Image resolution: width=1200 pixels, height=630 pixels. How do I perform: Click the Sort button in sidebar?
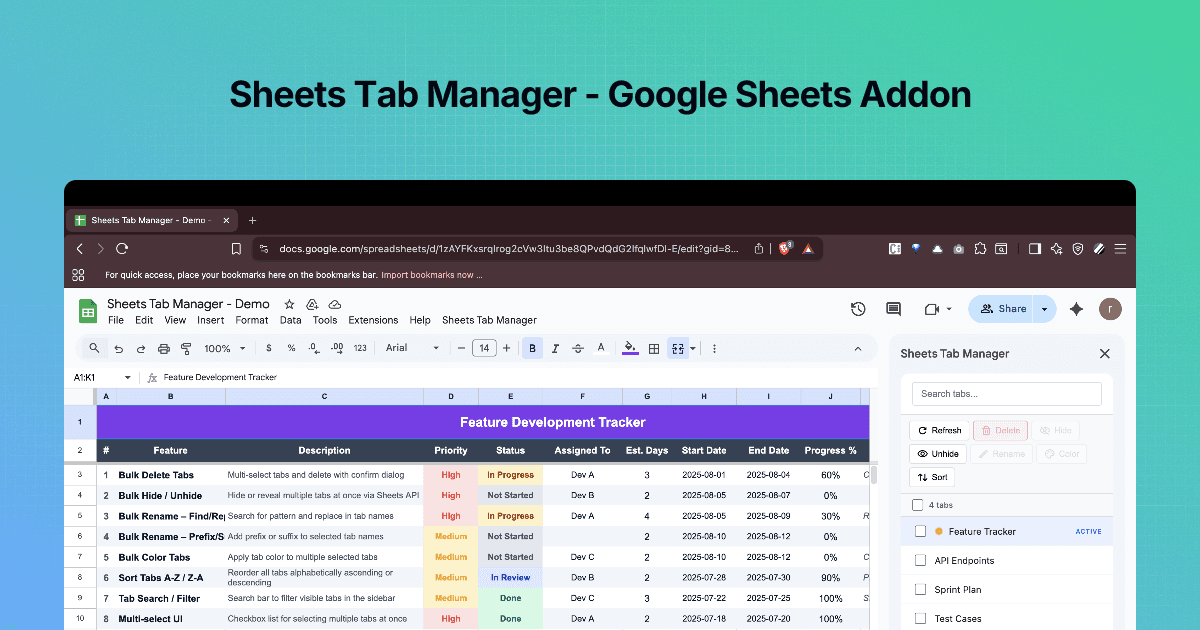pyautogui.click(x=932, y=477)
